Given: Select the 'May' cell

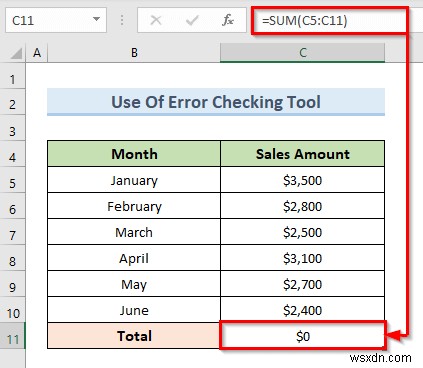Looking at the screenshot, I should coord(134,284).
